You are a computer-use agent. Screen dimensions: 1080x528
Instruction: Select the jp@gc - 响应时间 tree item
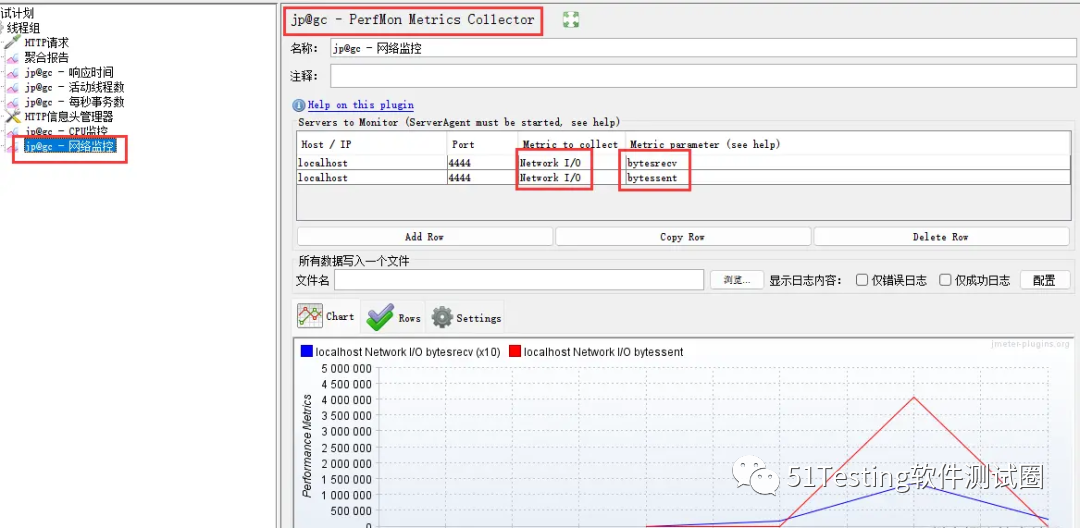[69, 73]
